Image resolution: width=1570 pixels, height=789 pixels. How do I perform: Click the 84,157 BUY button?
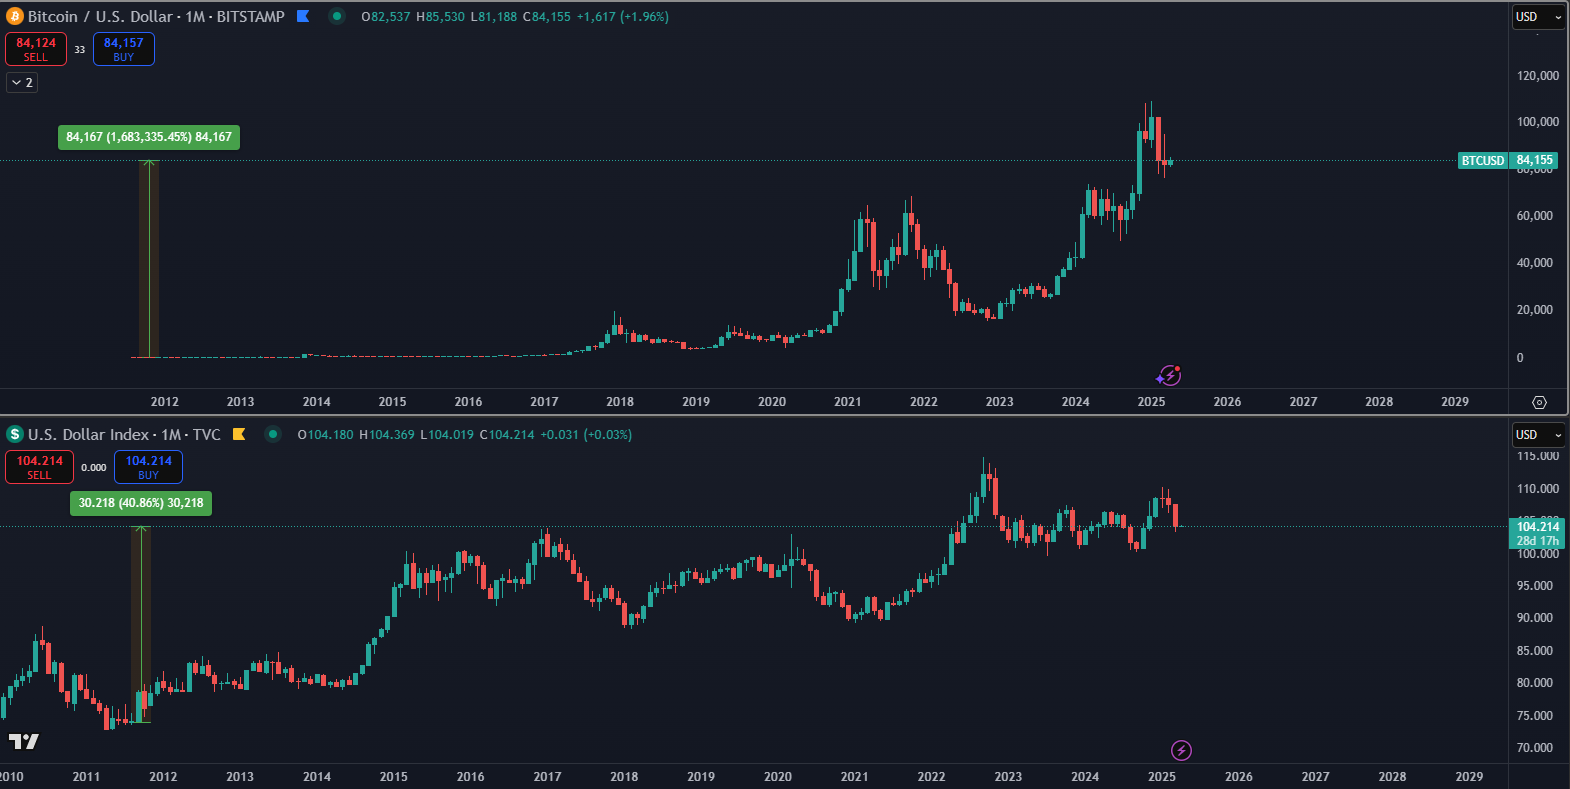coord(124,49)
